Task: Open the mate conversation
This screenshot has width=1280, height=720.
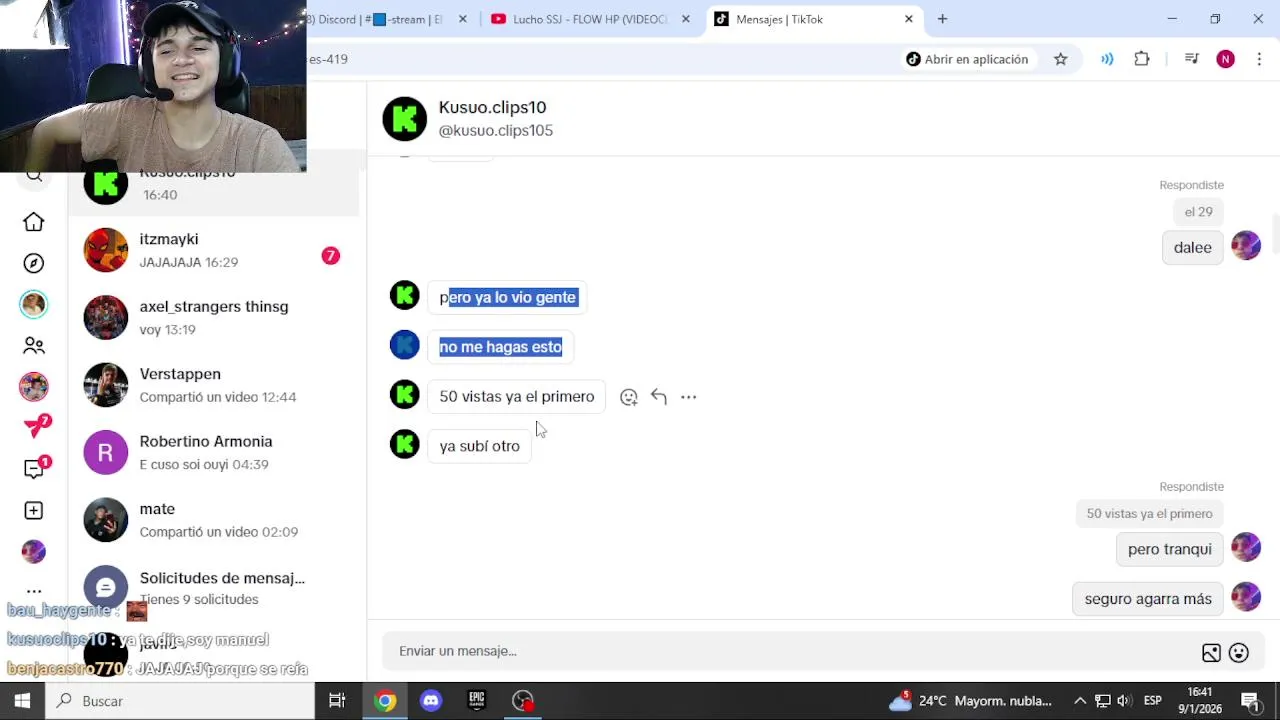Action: point(213,520)
